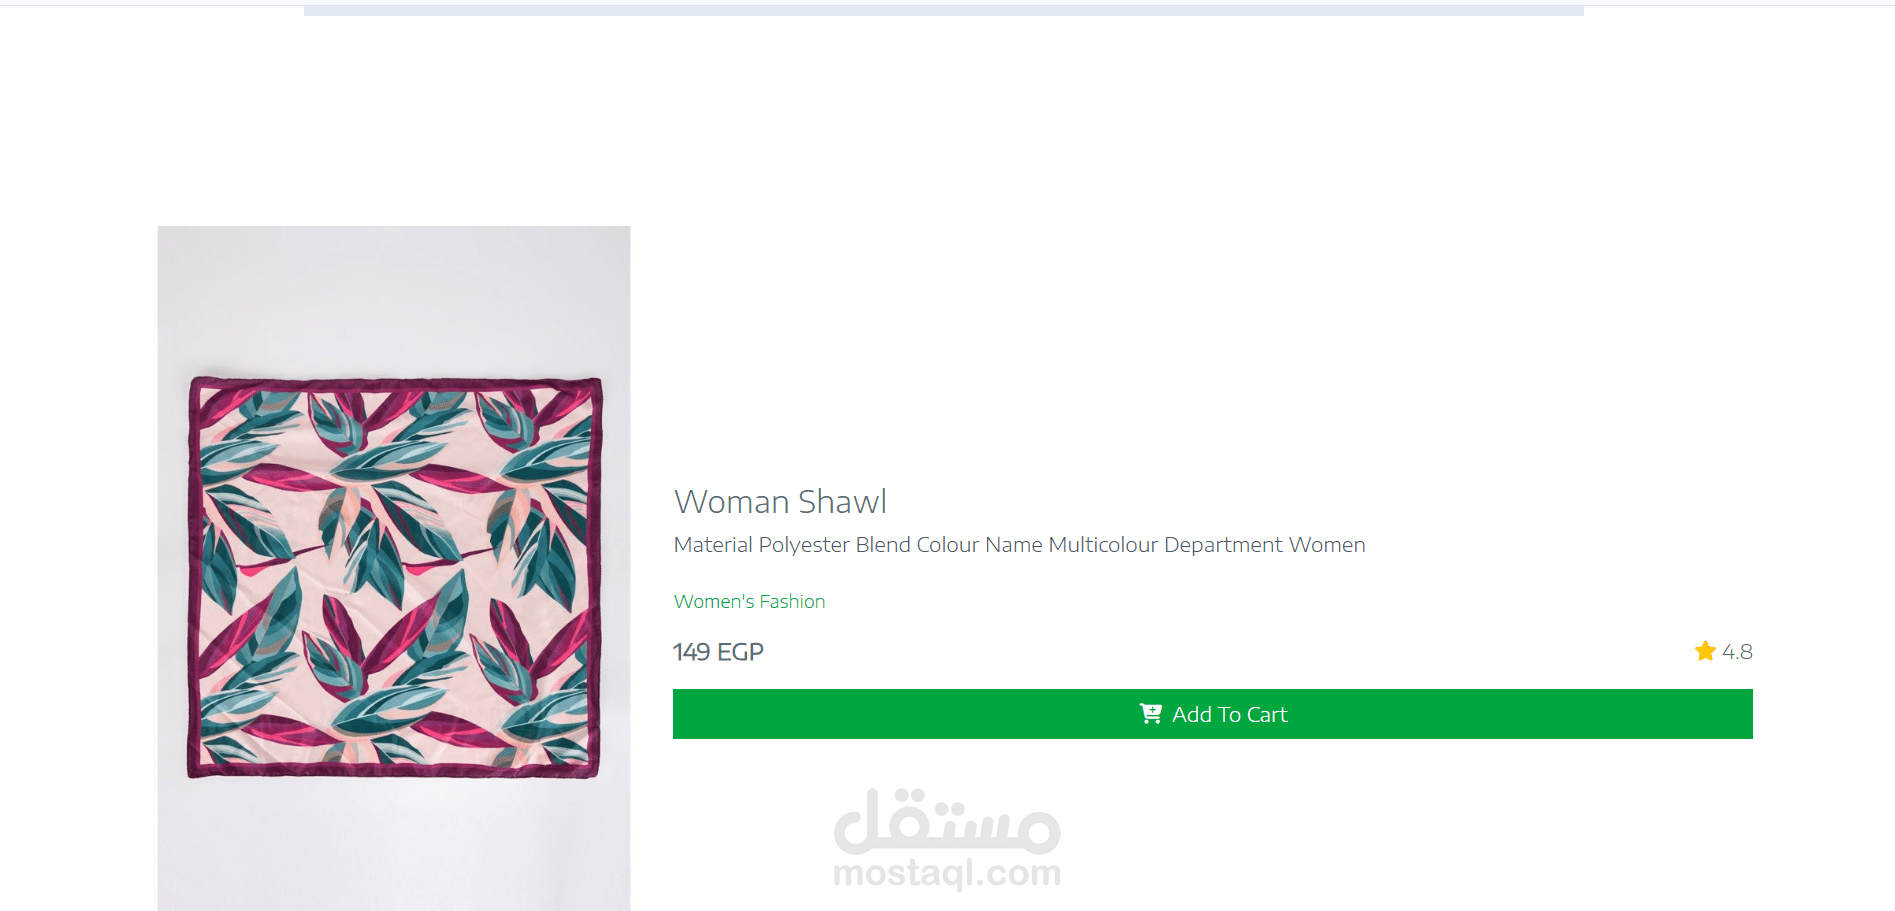The image size is (1895, 911).
Task: Click the Add To Cart button label
Action: (x=1230, y=714)
